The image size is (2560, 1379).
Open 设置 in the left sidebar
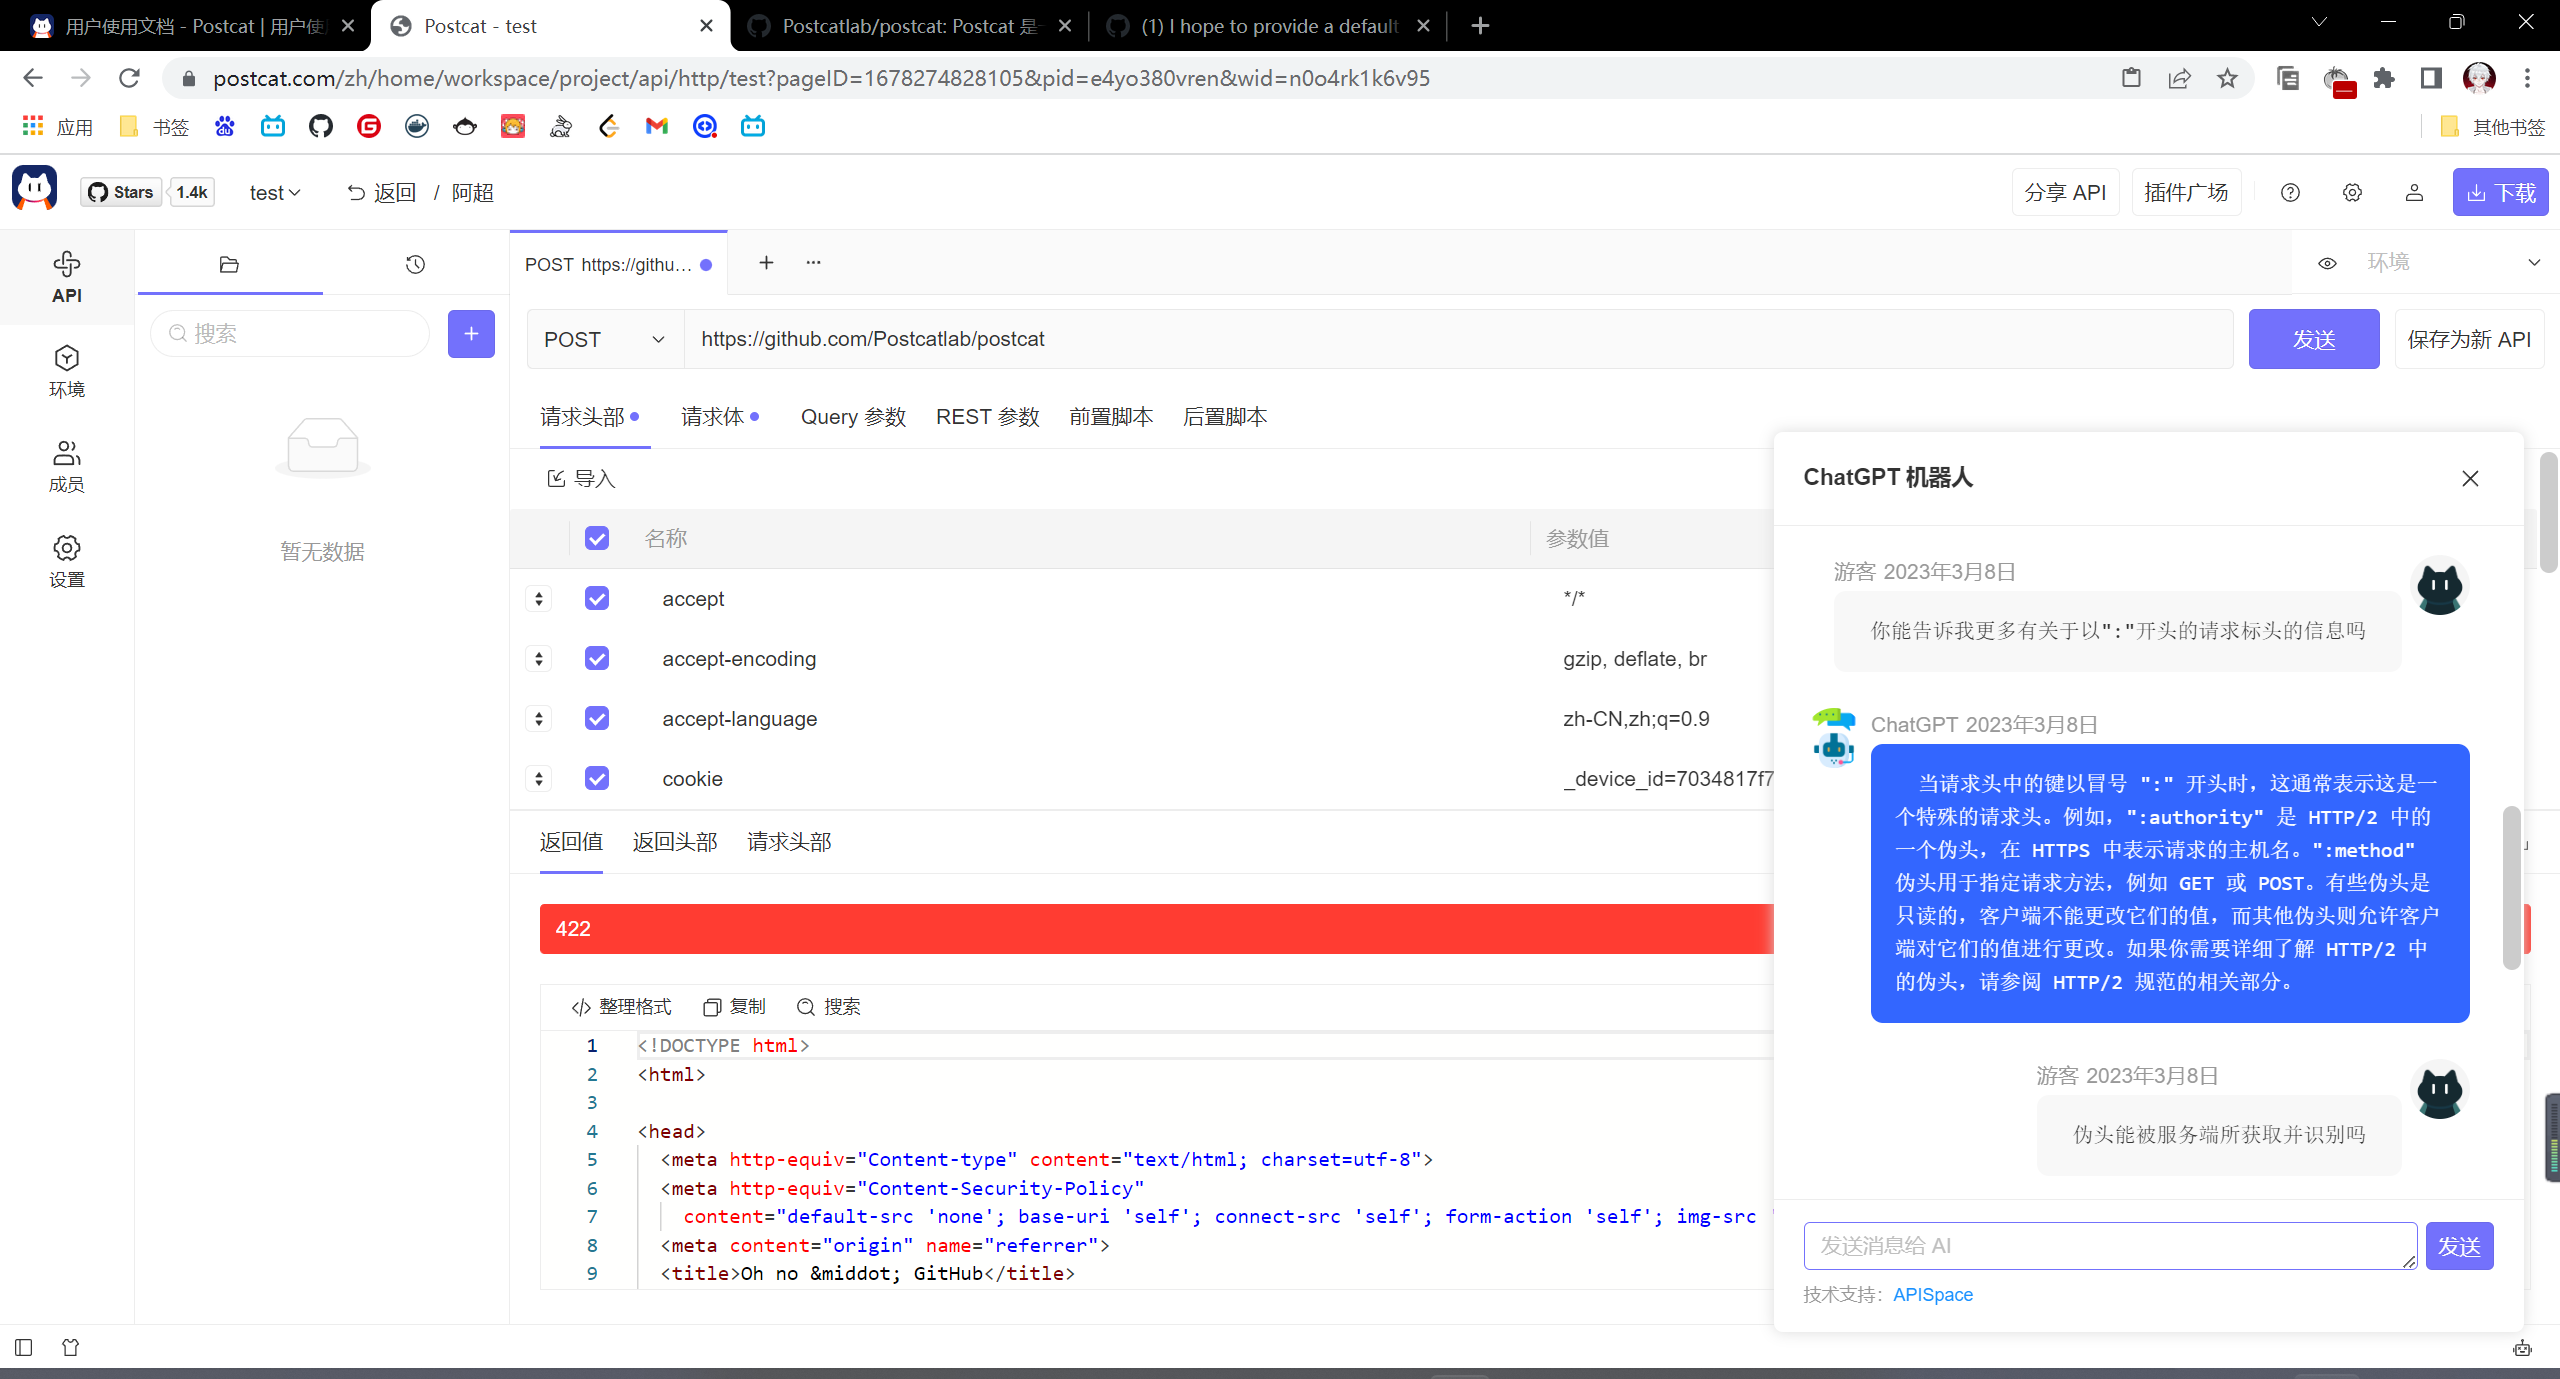(x=67, y=561)
